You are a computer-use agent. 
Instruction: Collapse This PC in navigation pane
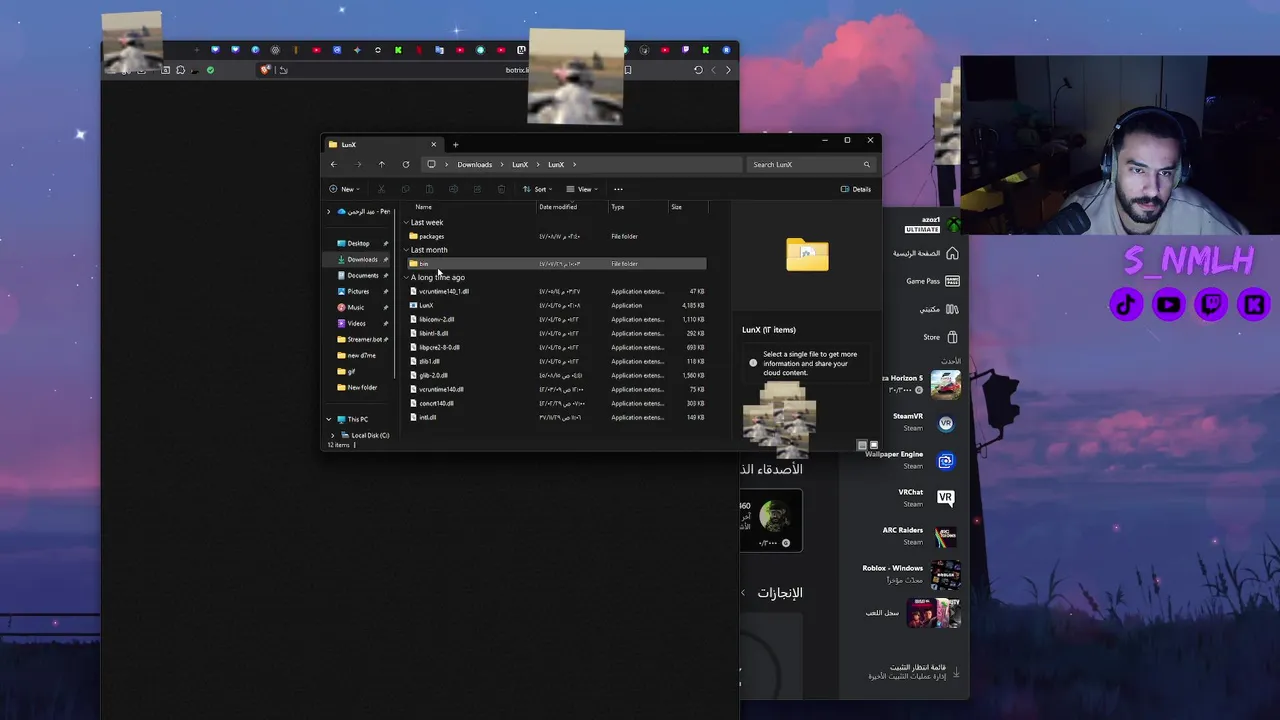click(x=329, y=419)
